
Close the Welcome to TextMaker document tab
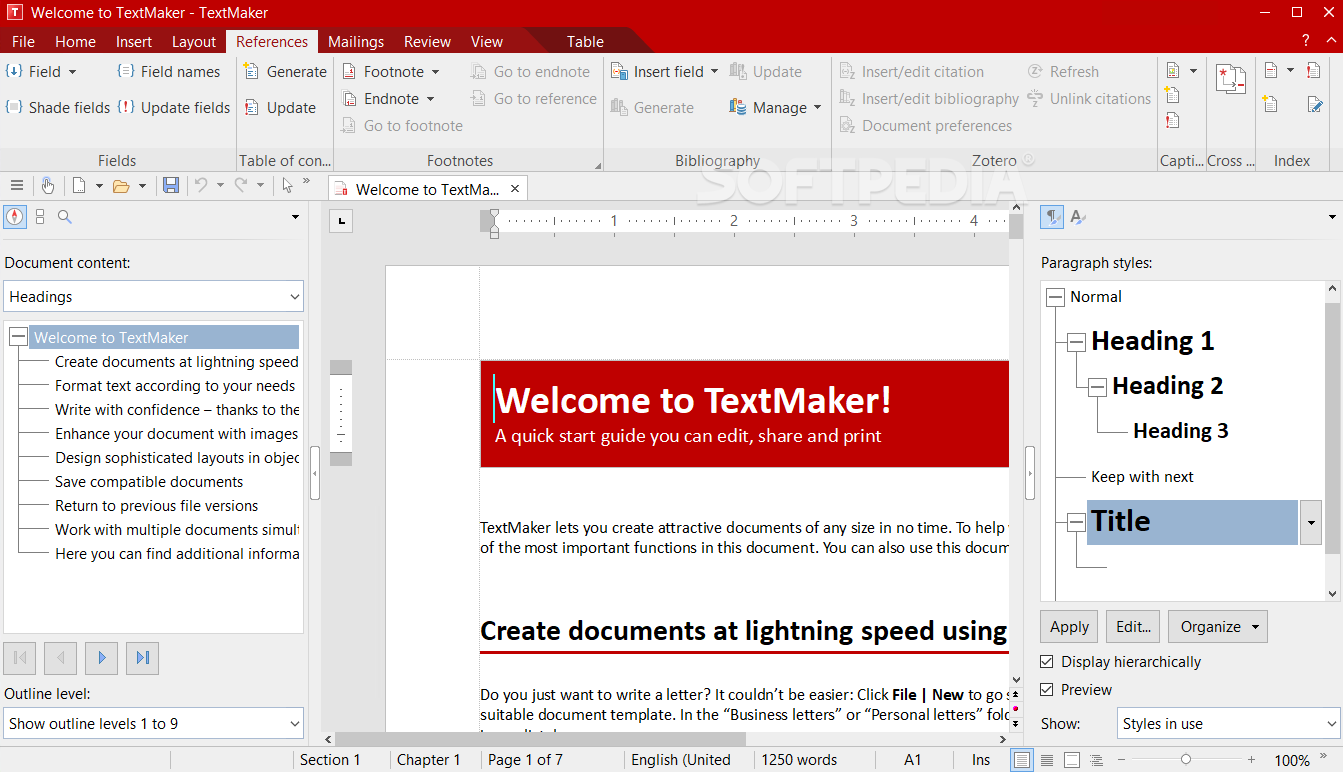pyautogui.click(x=515, y=188)
